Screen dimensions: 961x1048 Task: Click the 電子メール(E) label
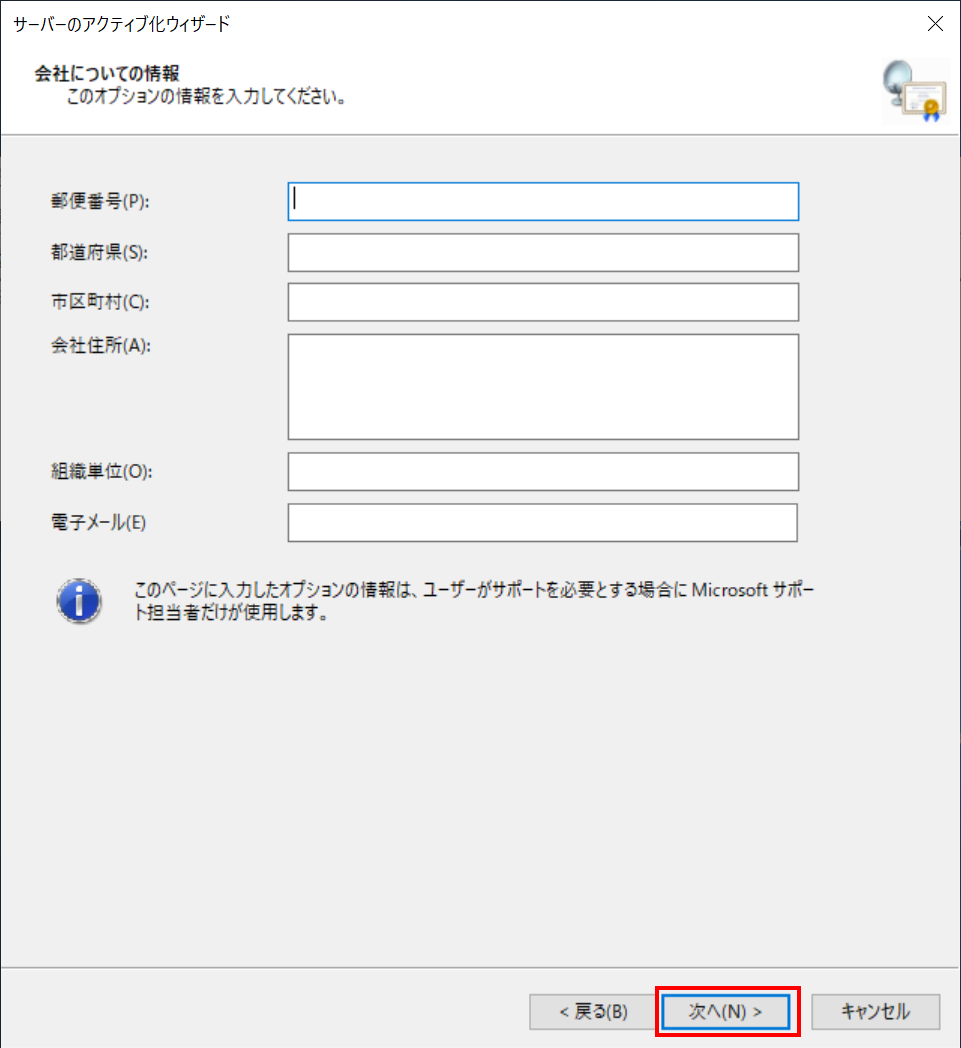(x=98, y=522)
